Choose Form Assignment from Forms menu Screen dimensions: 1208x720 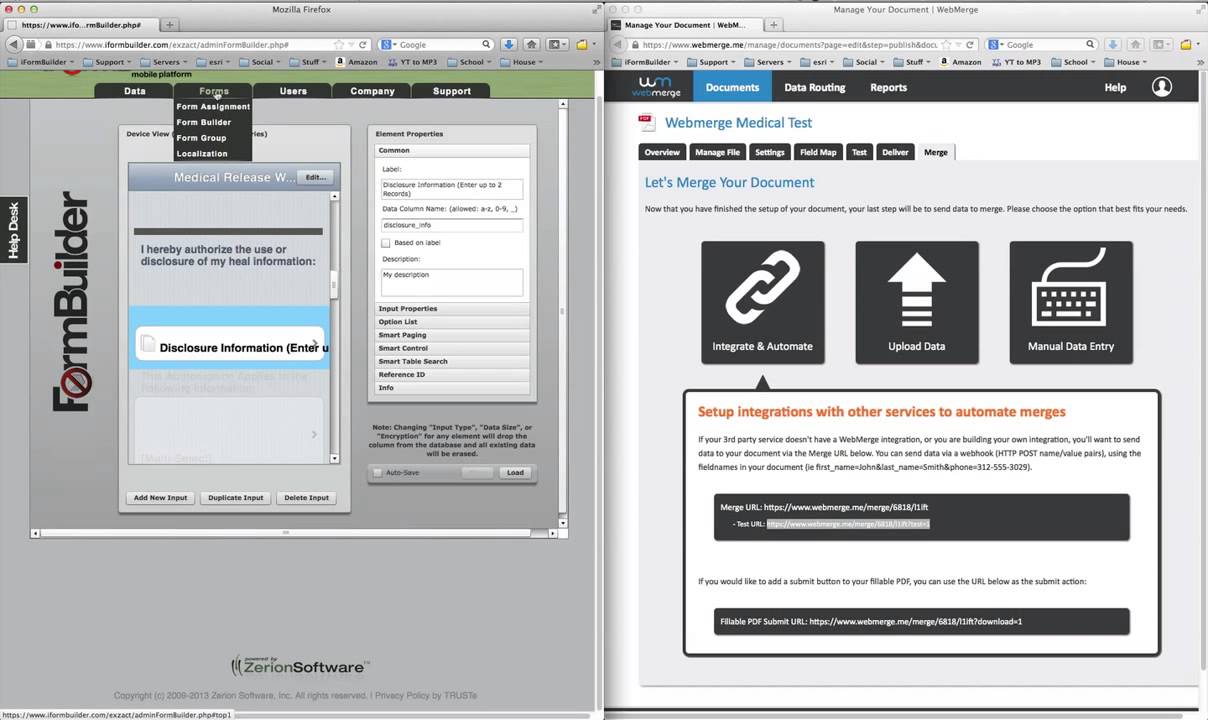tap(213, 106)
